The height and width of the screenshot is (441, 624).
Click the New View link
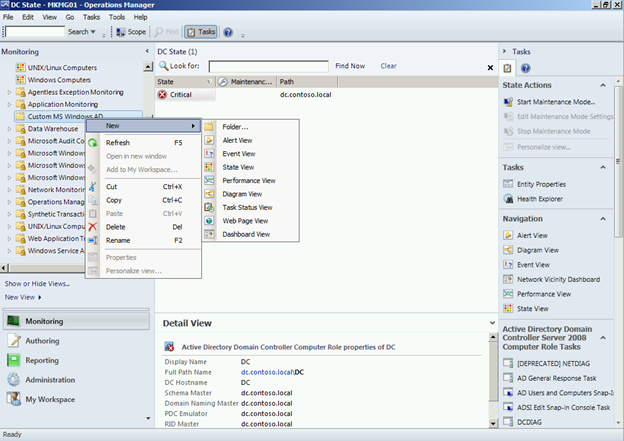20,297
